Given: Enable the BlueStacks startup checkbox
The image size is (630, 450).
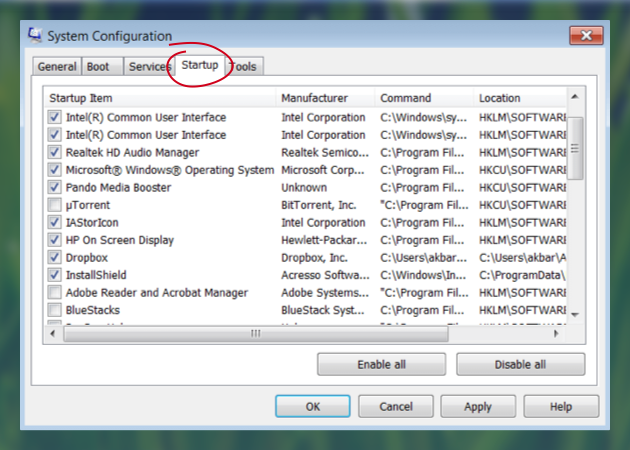Looking at the screenshot, I should point(54,310).
